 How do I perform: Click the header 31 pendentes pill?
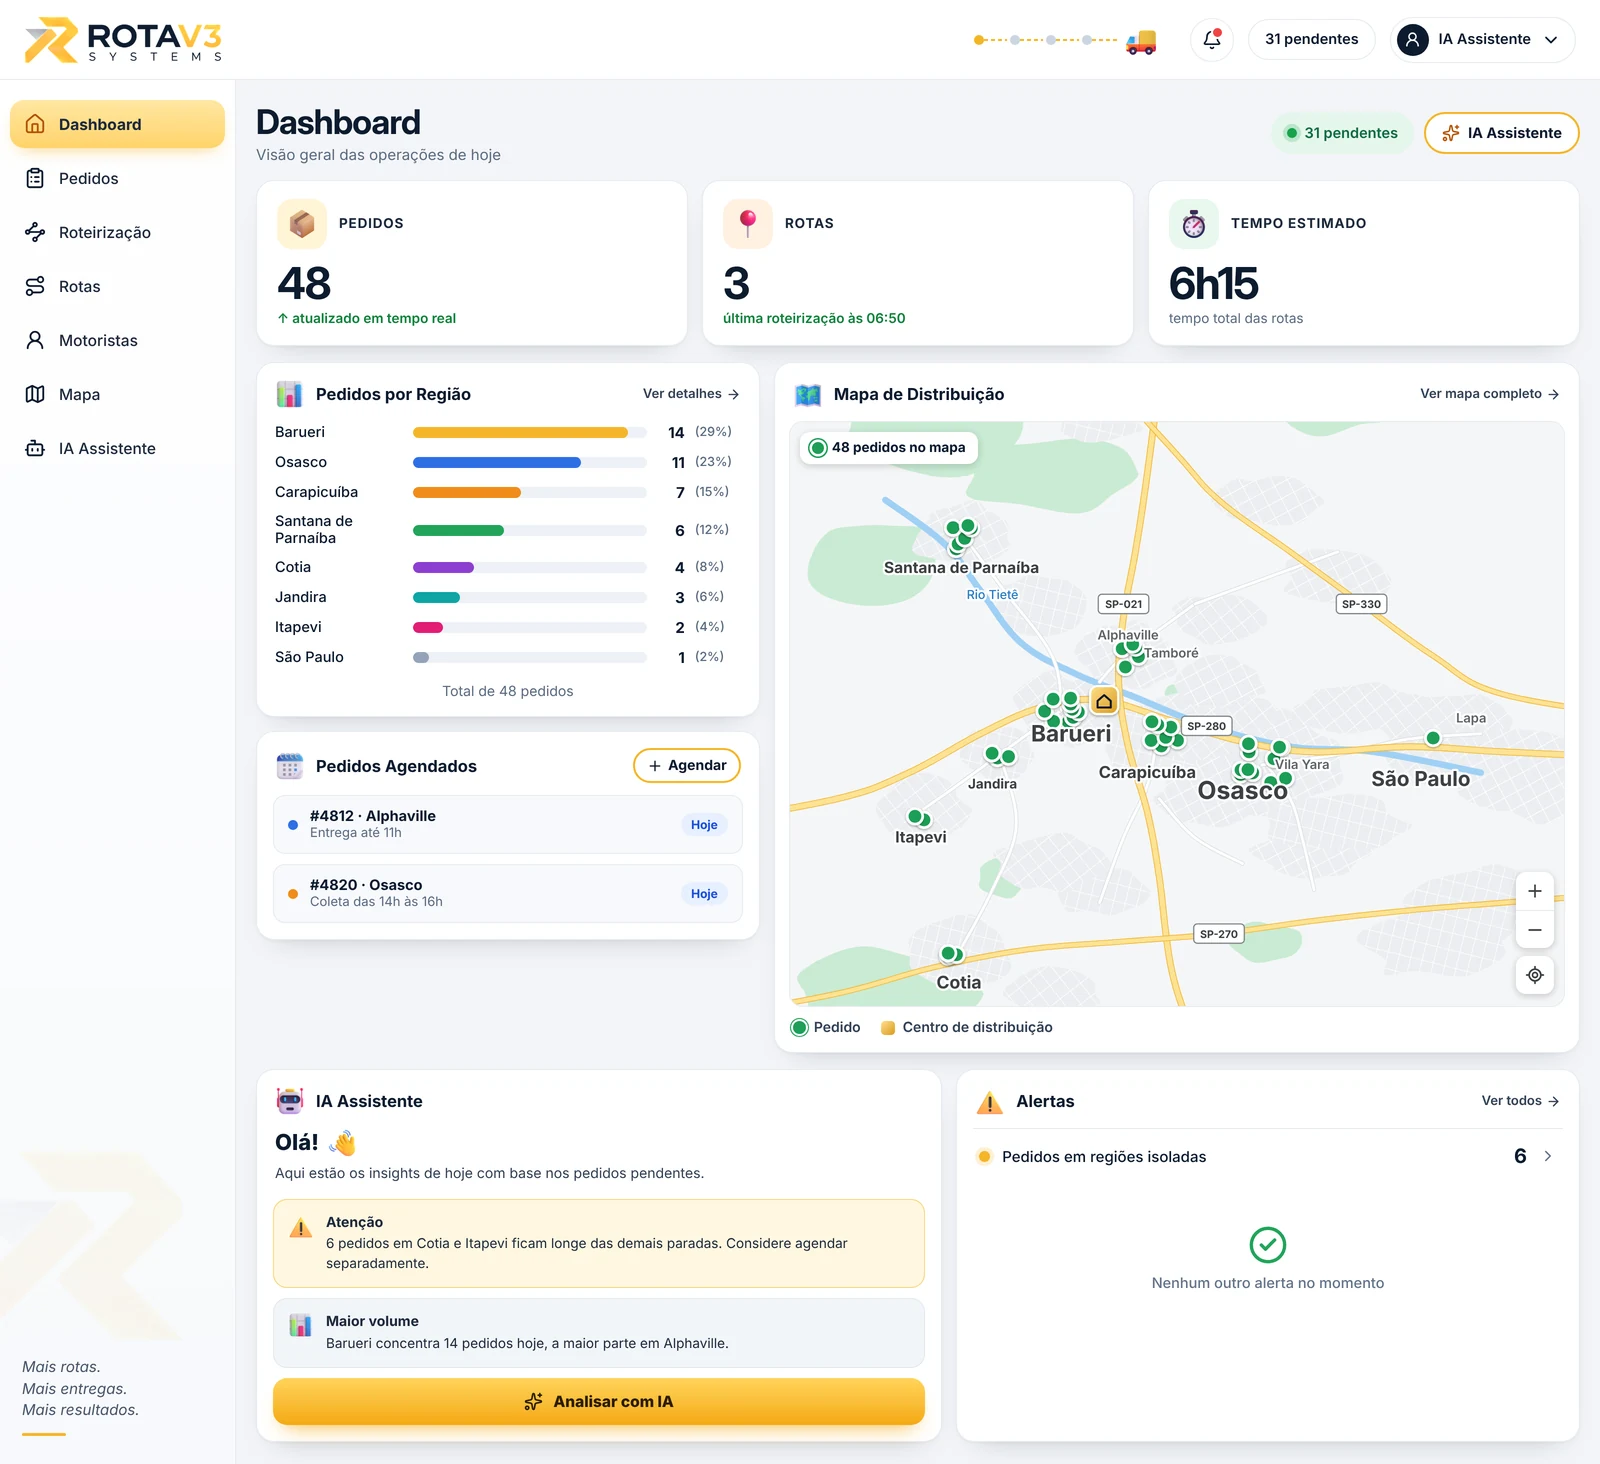[x=1311, y=40]
